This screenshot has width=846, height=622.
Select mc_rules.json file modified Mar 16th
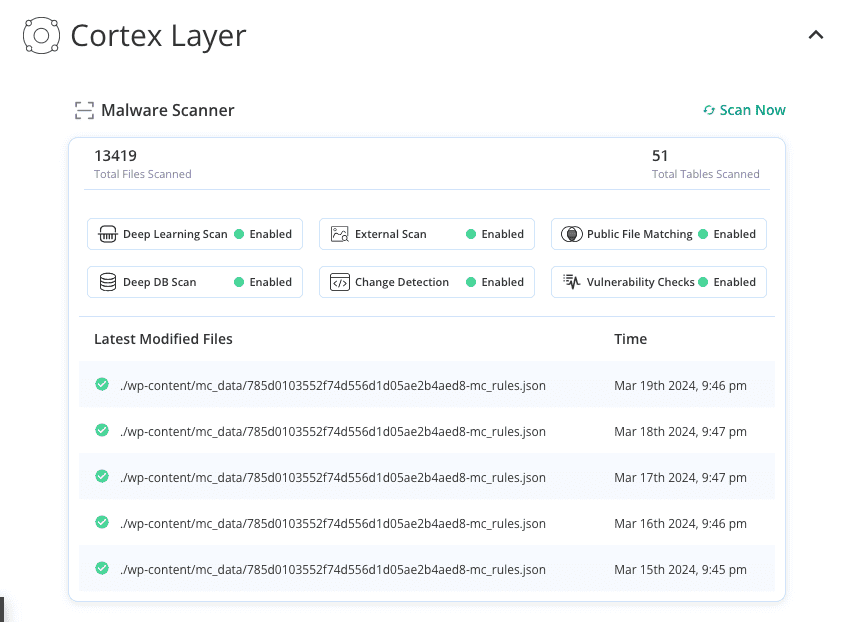point(333,523)
